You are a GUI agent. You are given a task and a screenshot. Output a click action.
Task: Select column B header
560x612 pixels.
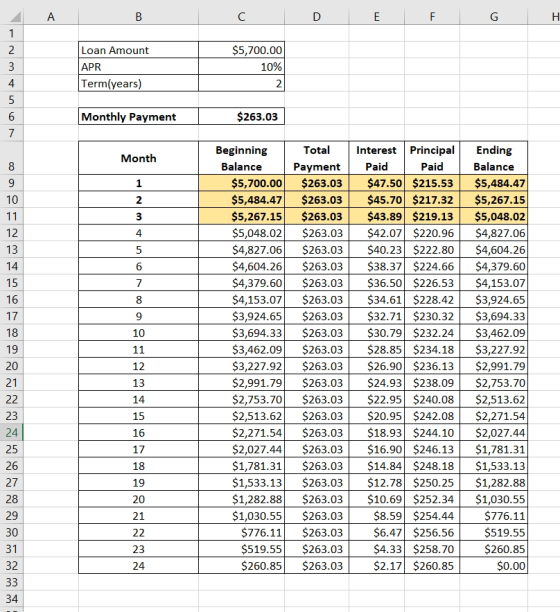pos(139,17)
